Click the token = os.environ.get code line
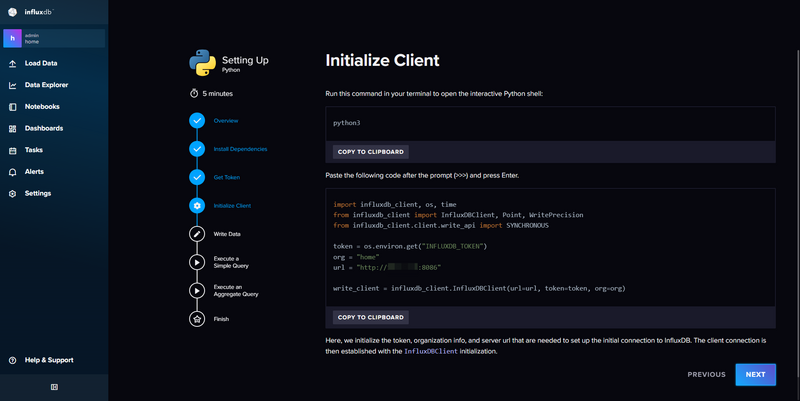The image size is (800, 401). point(410,246)
